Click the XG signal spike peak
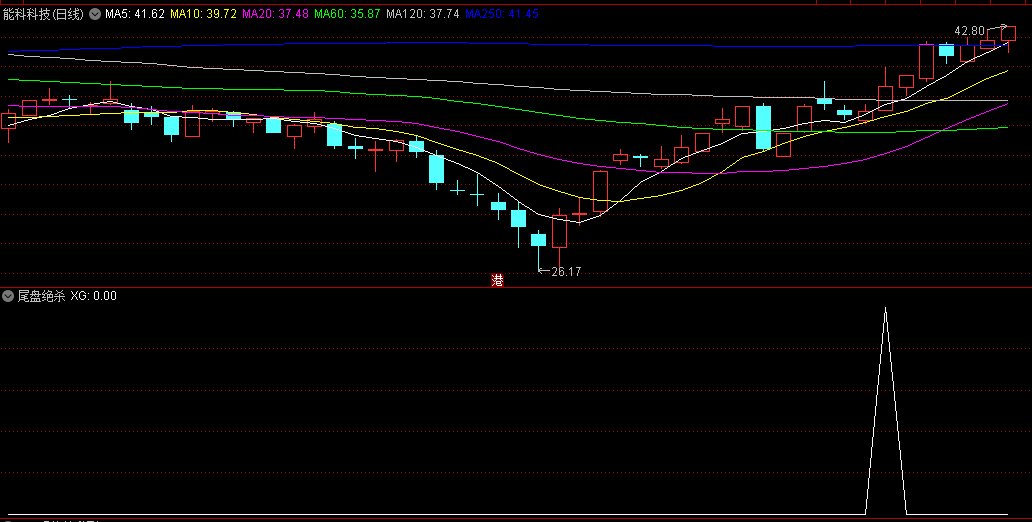1032x522 pixels. (x=885, y=308)
